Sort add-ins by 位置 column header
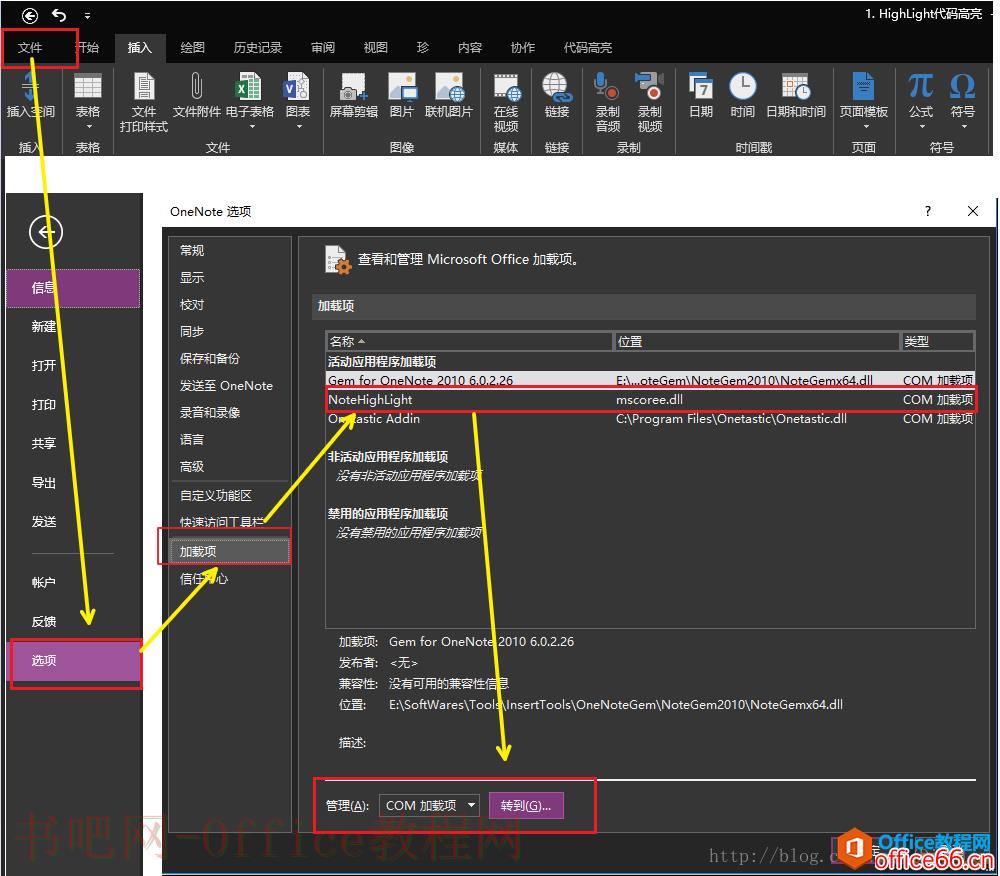Screen dimensions: 1000x876 [x=756, y=342]
